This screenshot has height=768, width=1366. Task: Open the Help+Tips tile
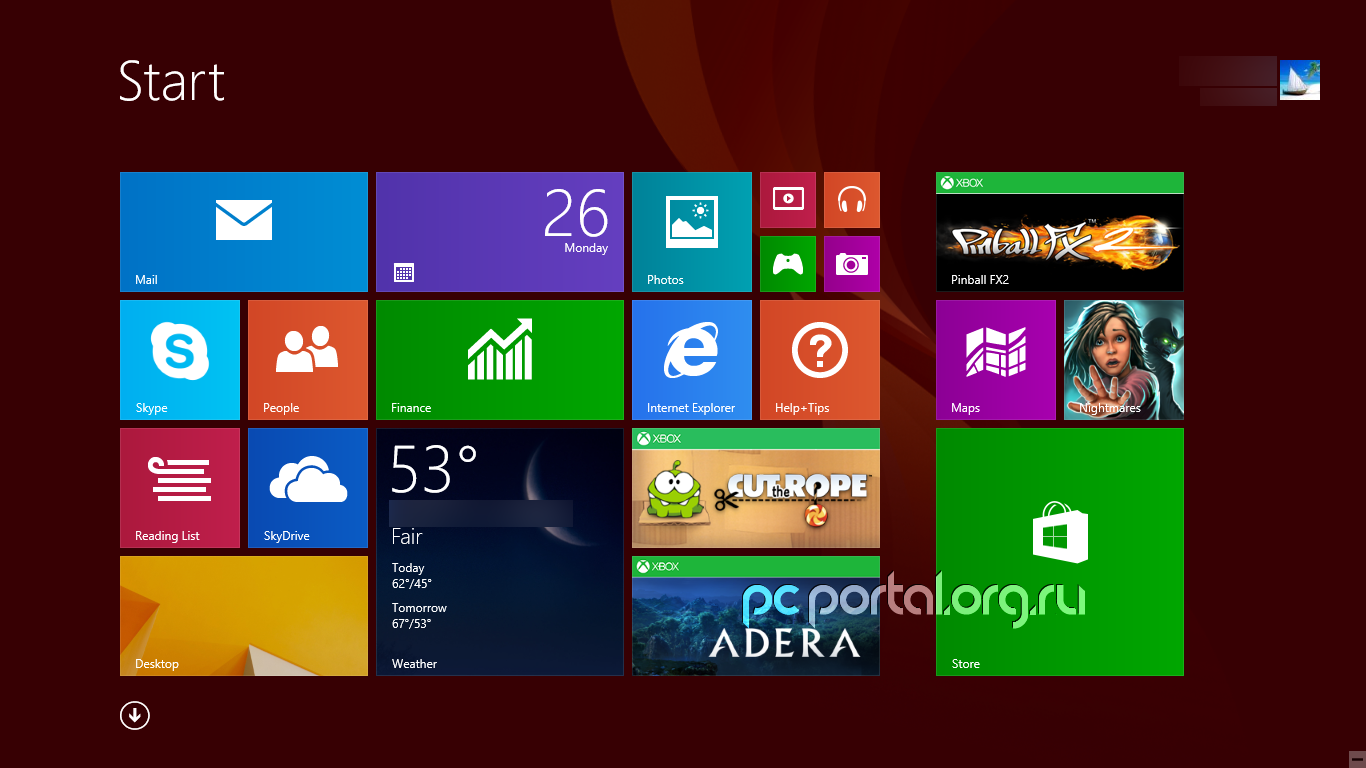click(820, 360)
